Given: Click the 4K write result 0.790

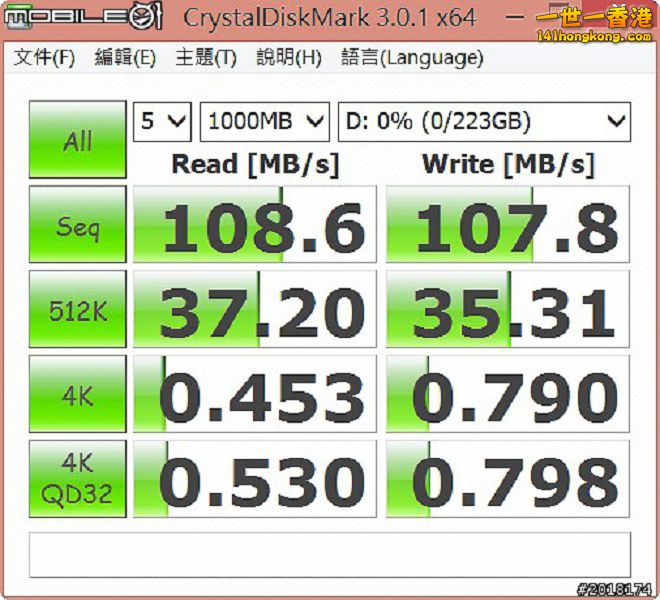Looking at the screenshot, I should [508, 396].
